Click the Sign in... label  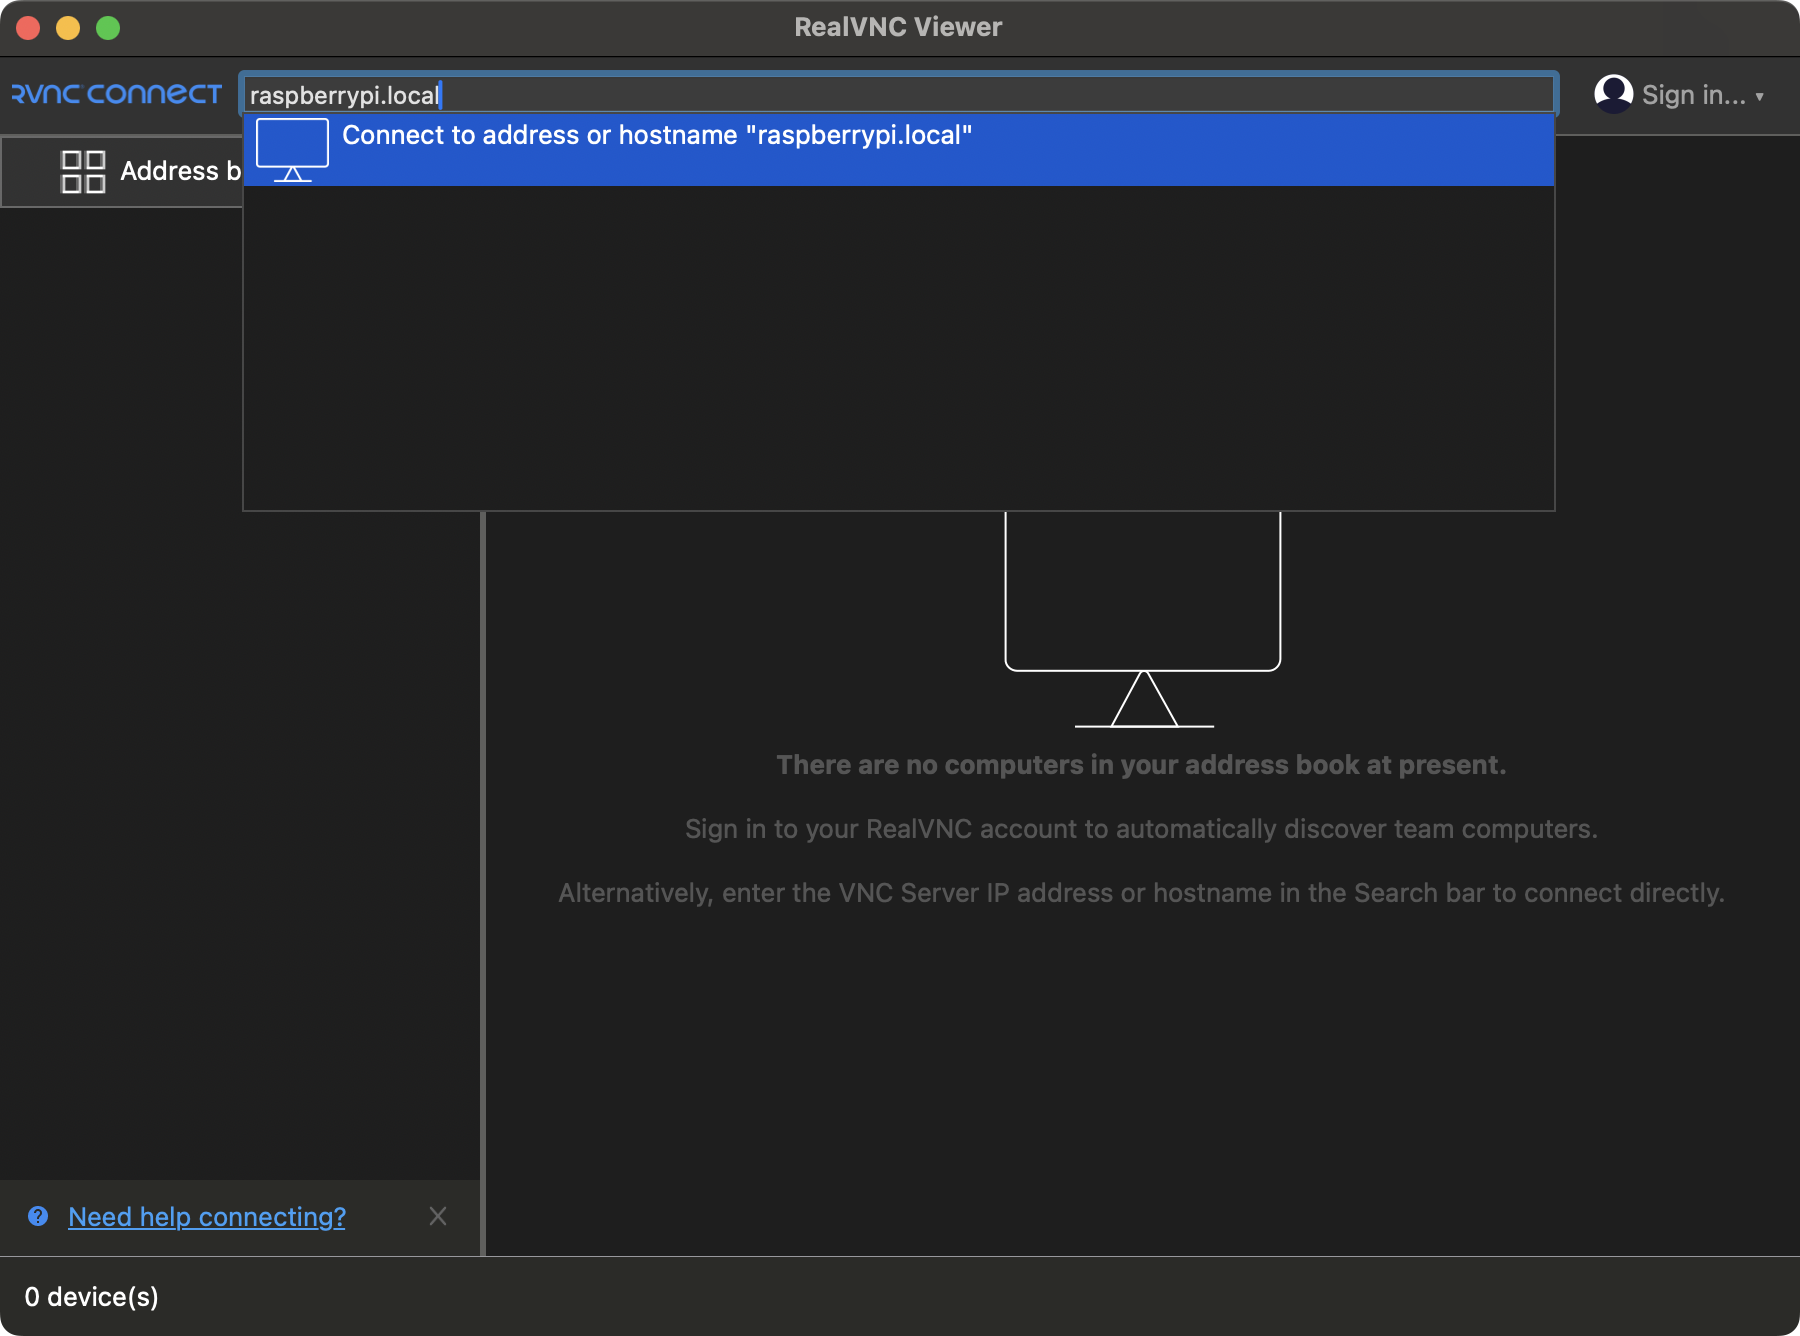click(1692, 93)
